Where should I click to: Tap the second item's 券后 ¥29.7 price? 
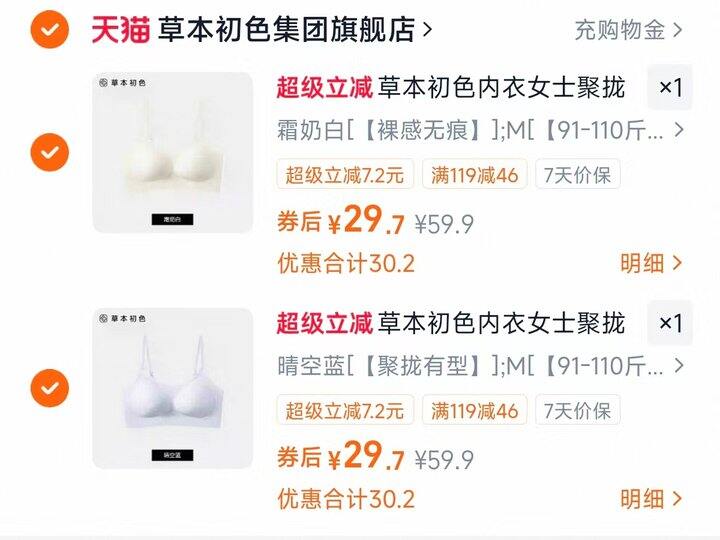[x=340, y=456]
